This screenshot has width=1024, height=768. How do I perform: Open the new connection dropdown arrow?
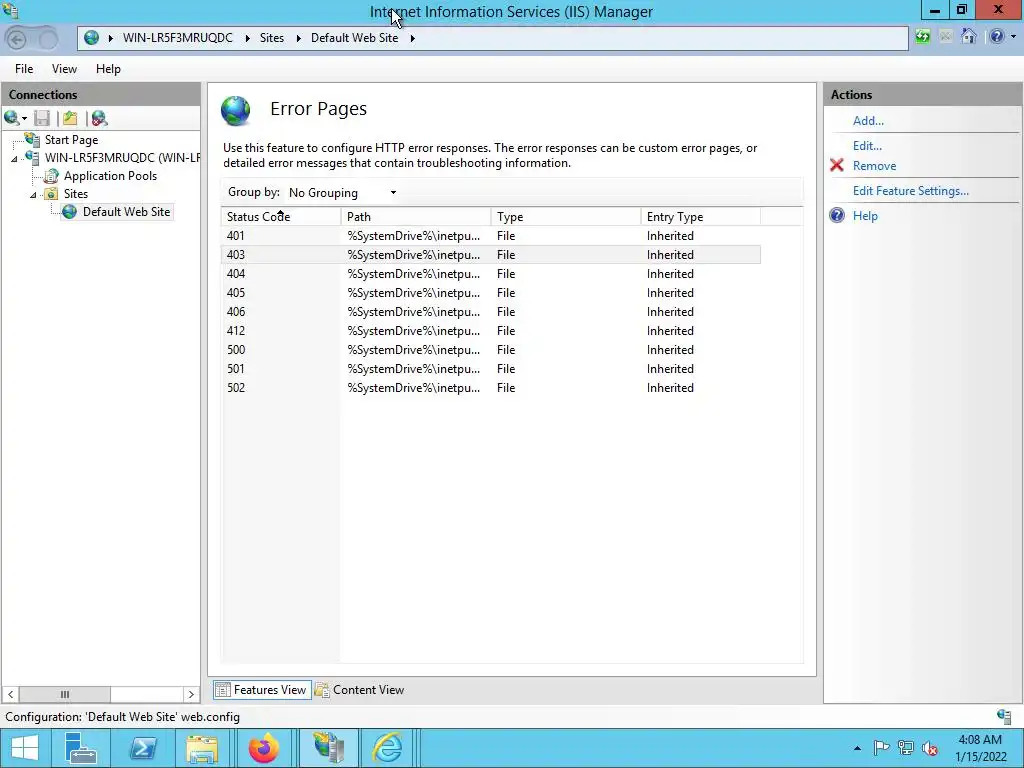pyautogui.click(x=24, y=119)
